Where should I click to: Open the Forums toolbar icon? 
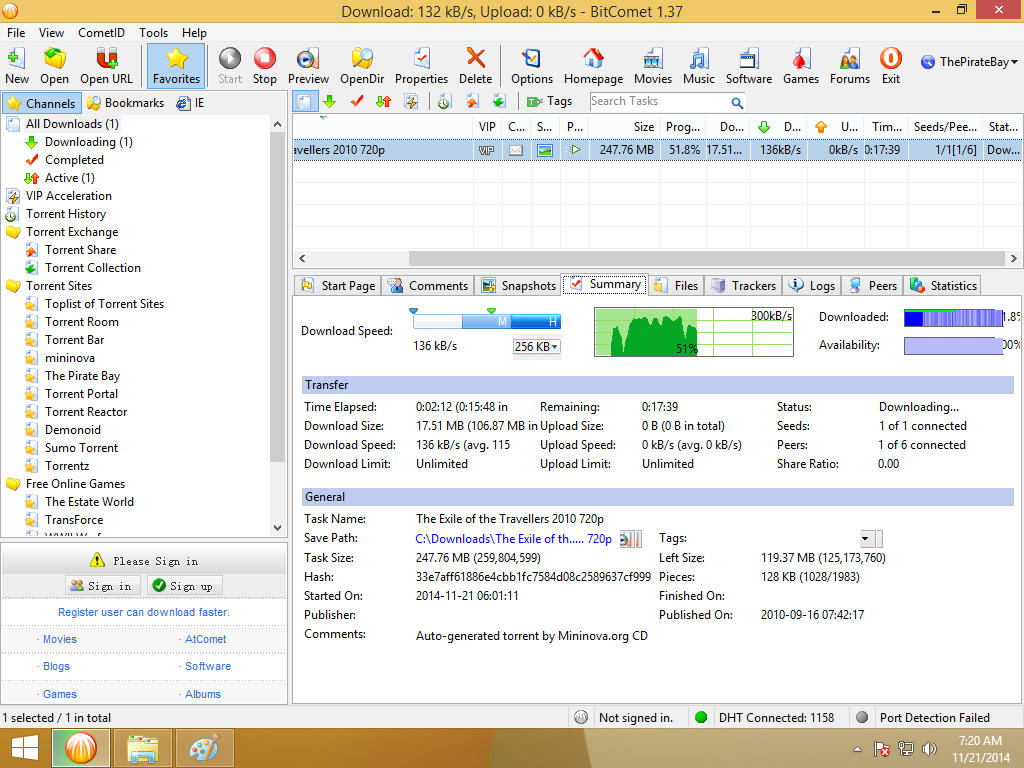850,66
